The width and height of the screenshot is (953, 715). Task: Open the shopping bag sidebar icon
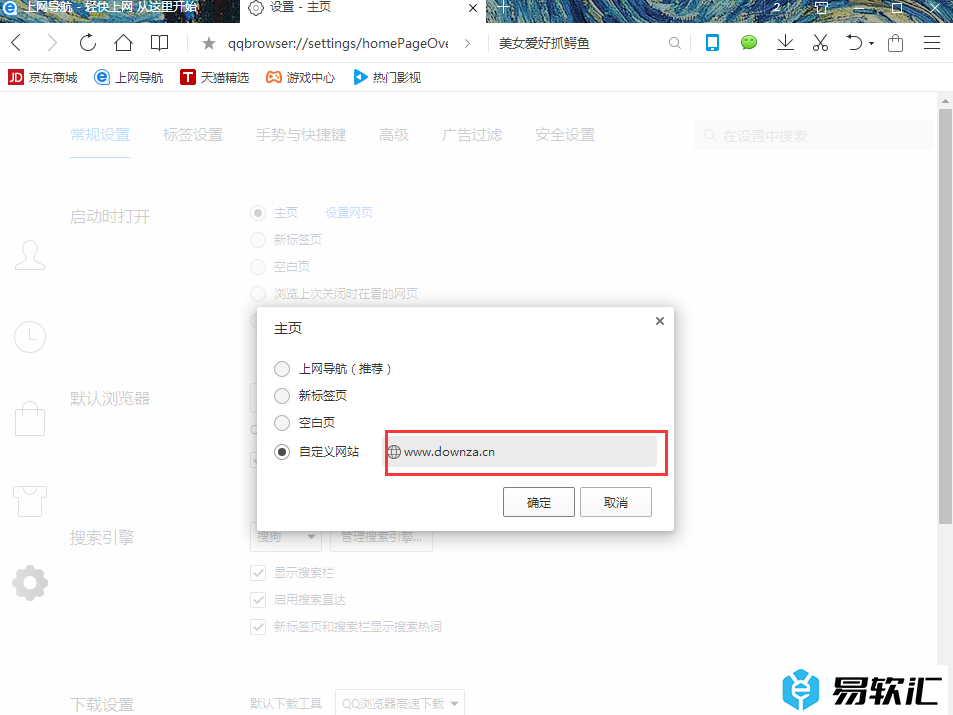pos(30,419)
